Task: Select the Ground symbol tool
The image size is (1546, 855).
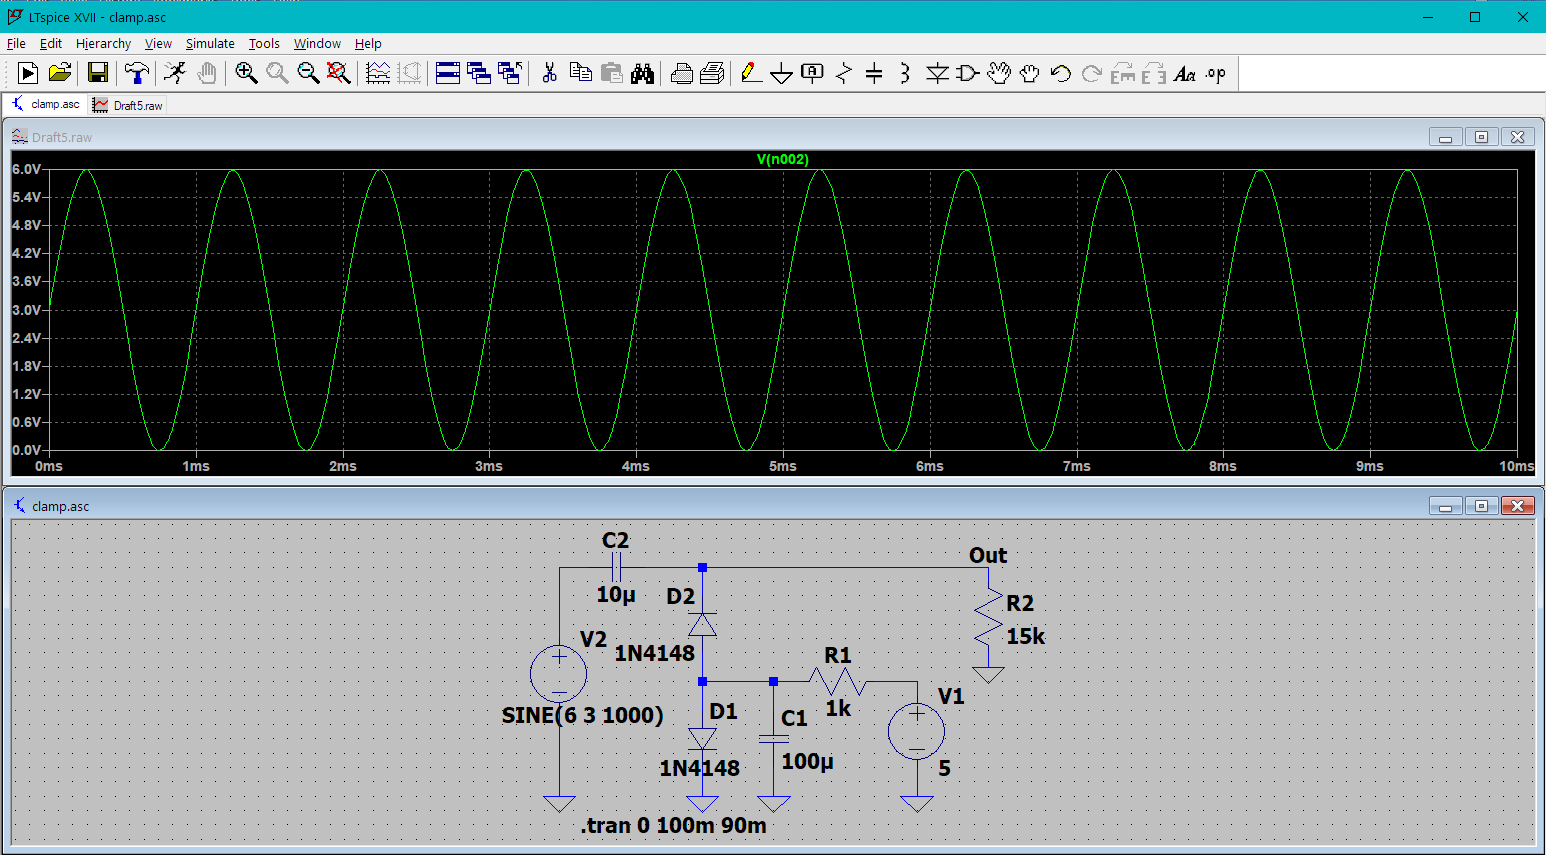Action: (782, 74)
